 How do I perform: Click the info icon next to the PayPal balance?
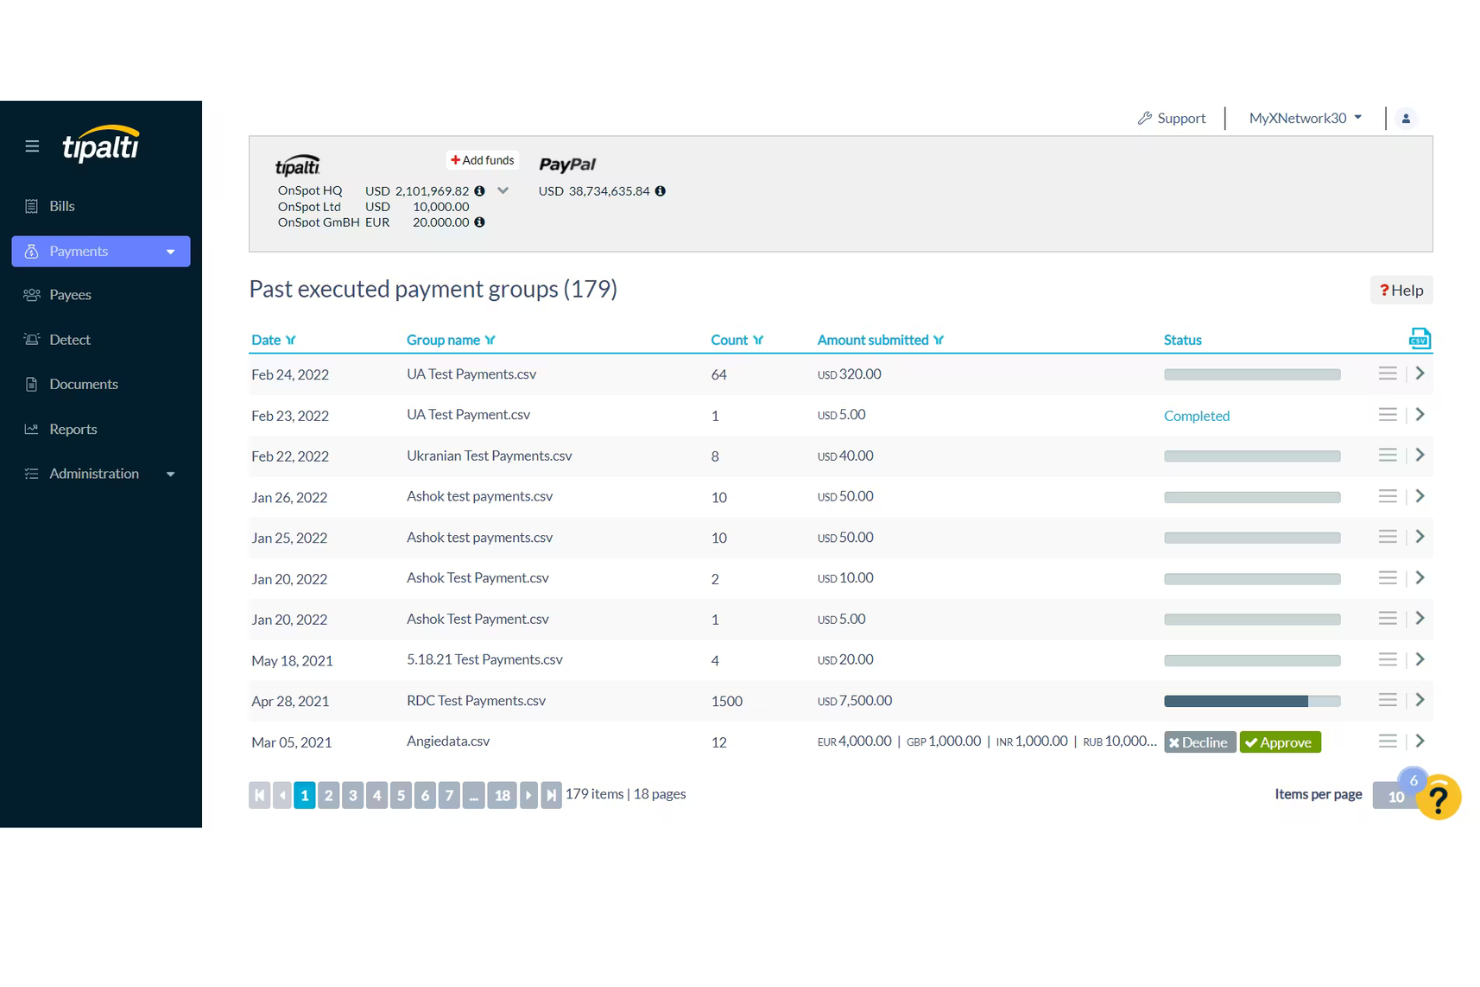[x=660, y=190]
